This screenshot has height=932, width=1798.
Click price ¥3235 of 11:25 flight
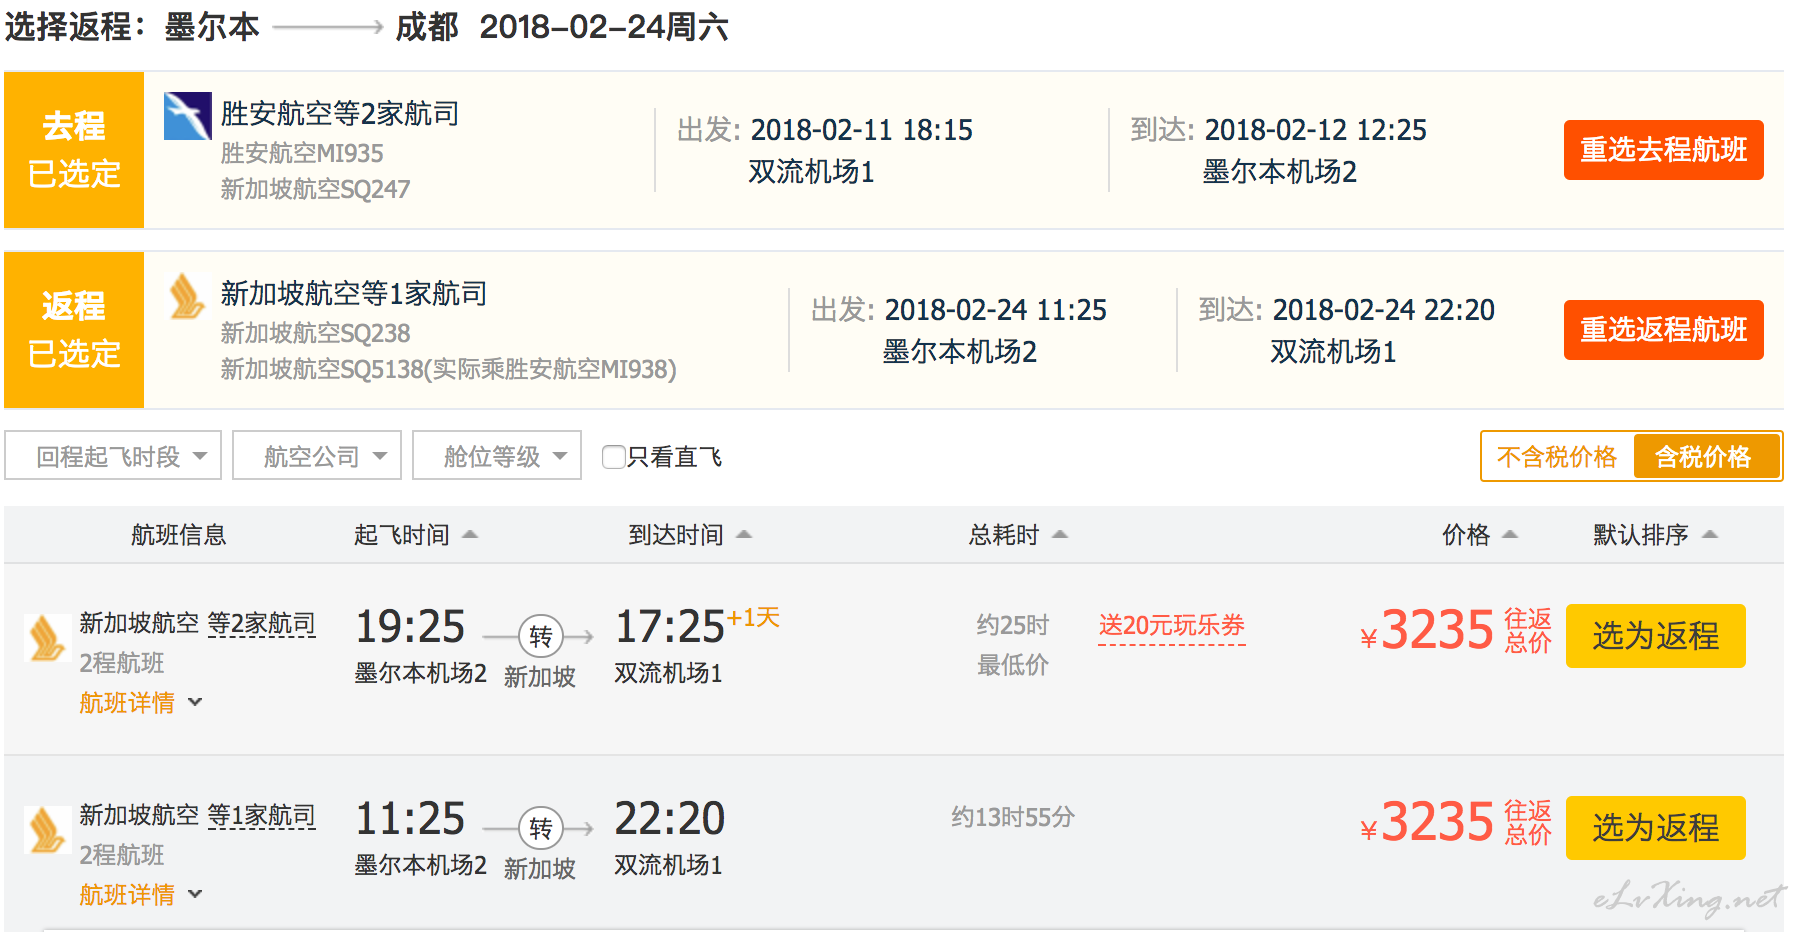(x=1427, y=822)
